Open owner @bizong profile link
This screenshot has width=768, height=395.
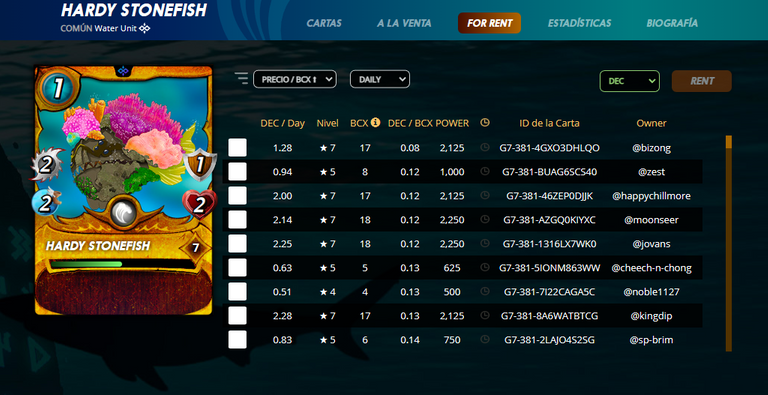pos(651,148)
